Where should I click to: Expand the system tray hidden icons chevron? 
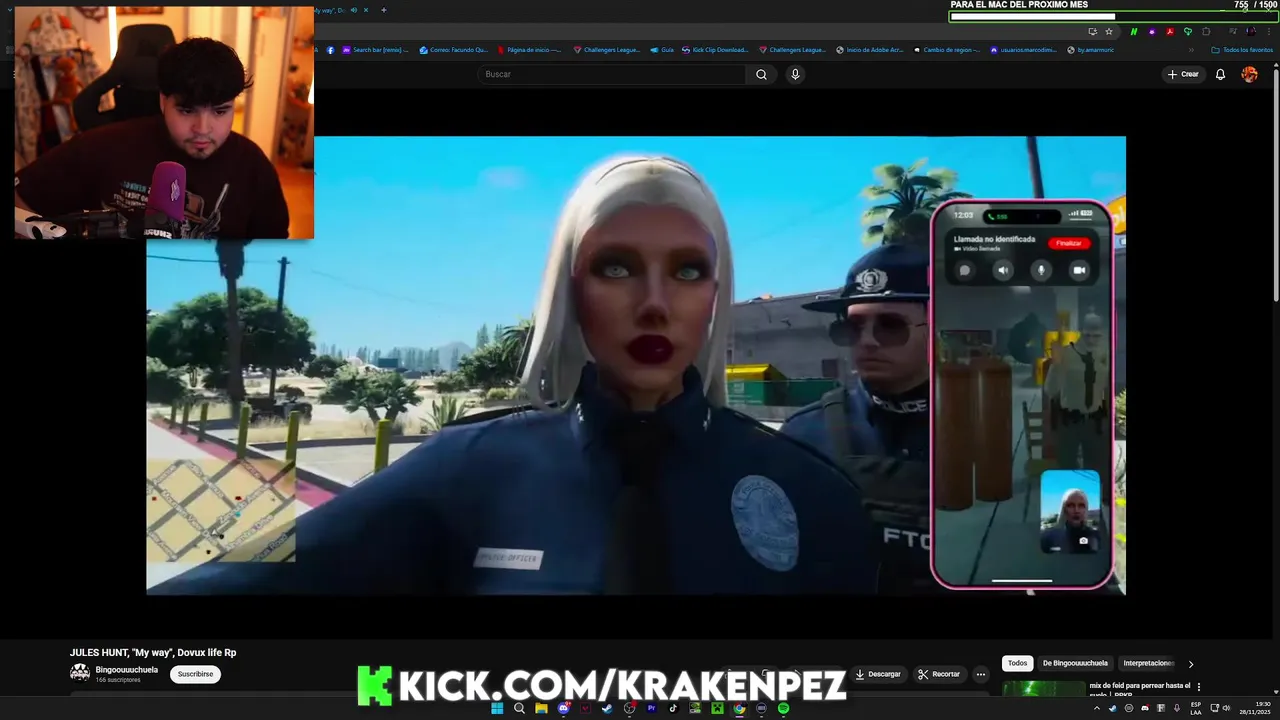pyautogui.click(x=1097, y=708)
